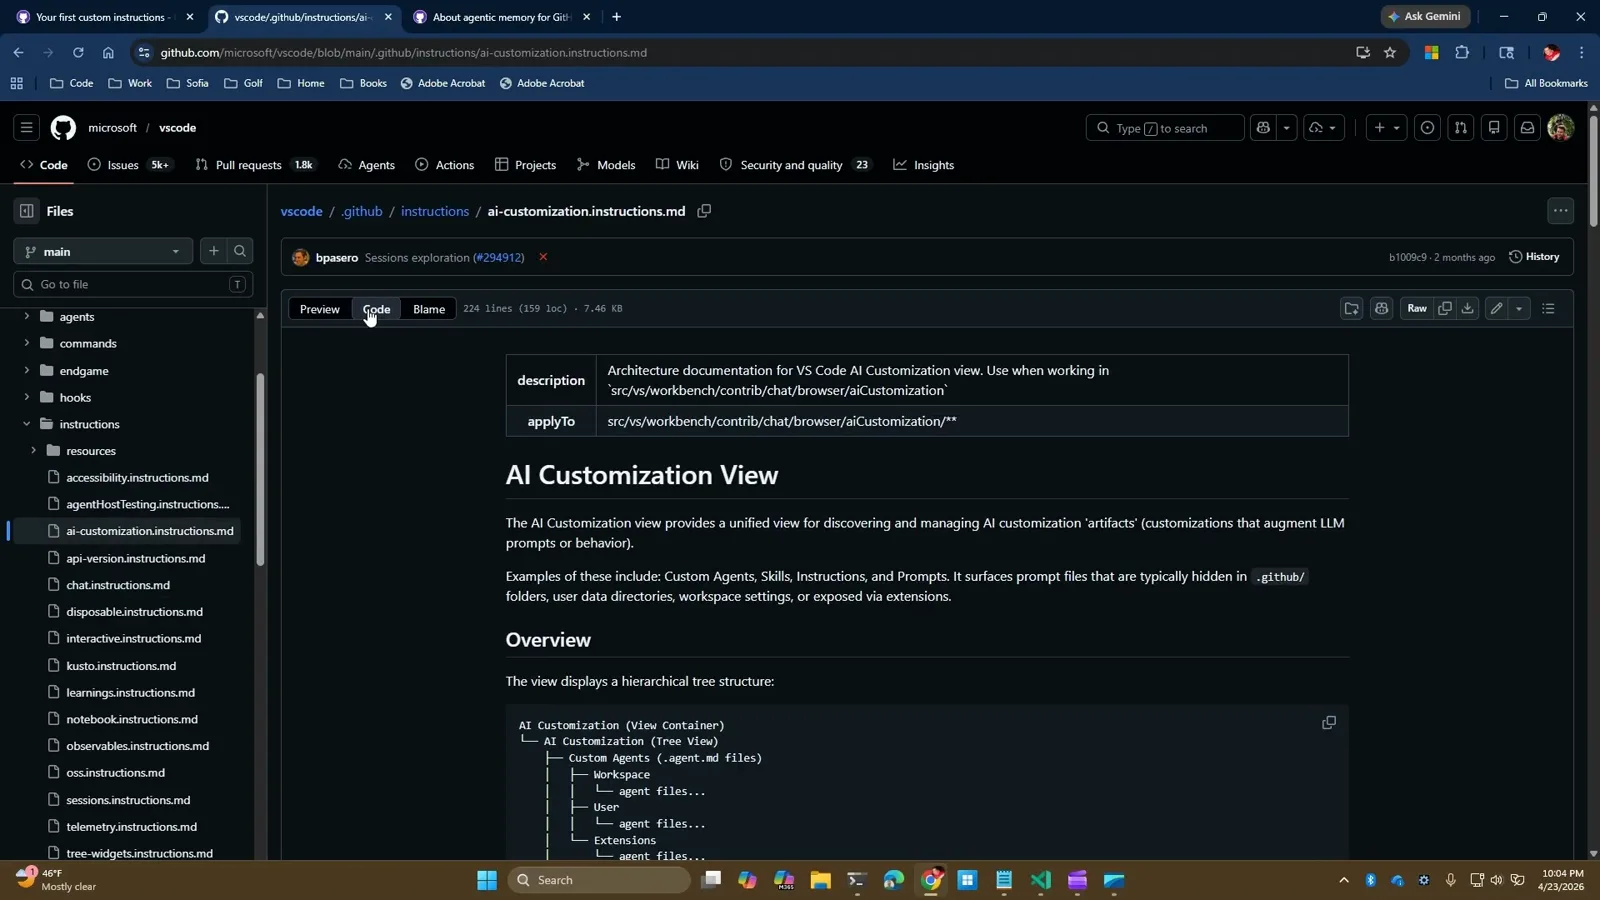This screenshot has width=1600, height=900.
Task: Open the Raw file view
Action: pos(1417,309)
